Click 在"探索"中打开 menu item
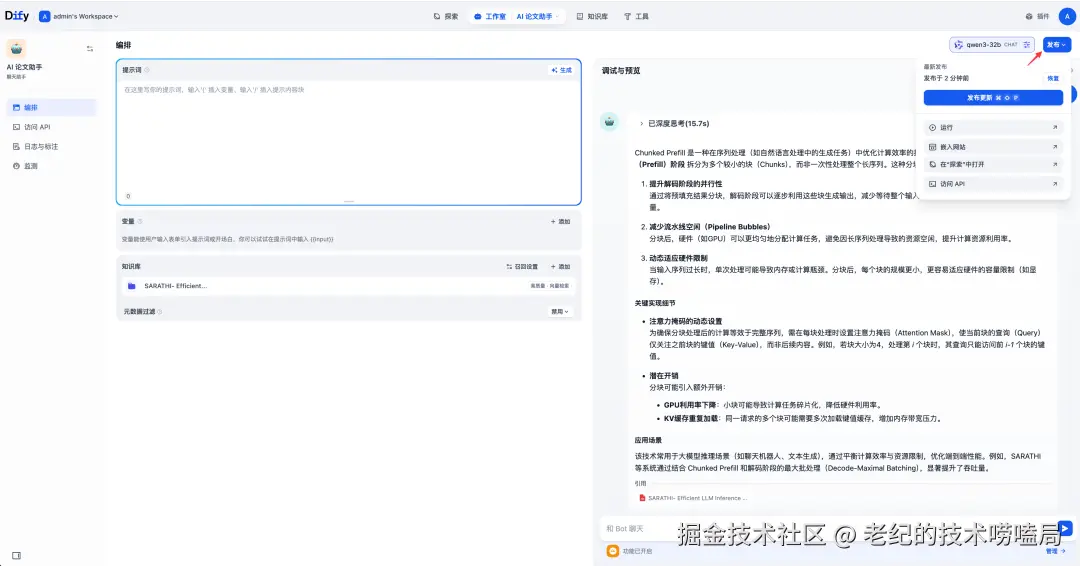This screenshot has height=566, width=1080. click(993, 165)
